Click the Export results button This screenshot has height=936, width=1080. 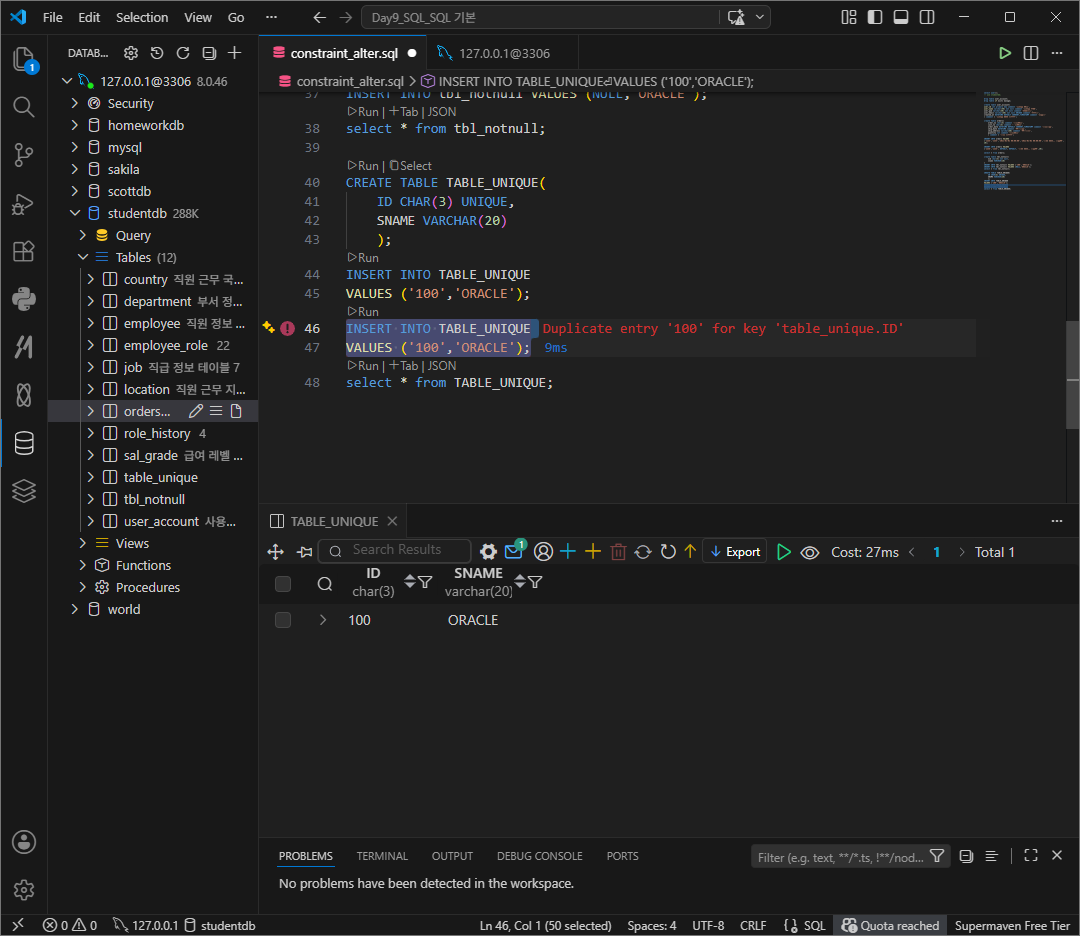(x=735, y=552)
